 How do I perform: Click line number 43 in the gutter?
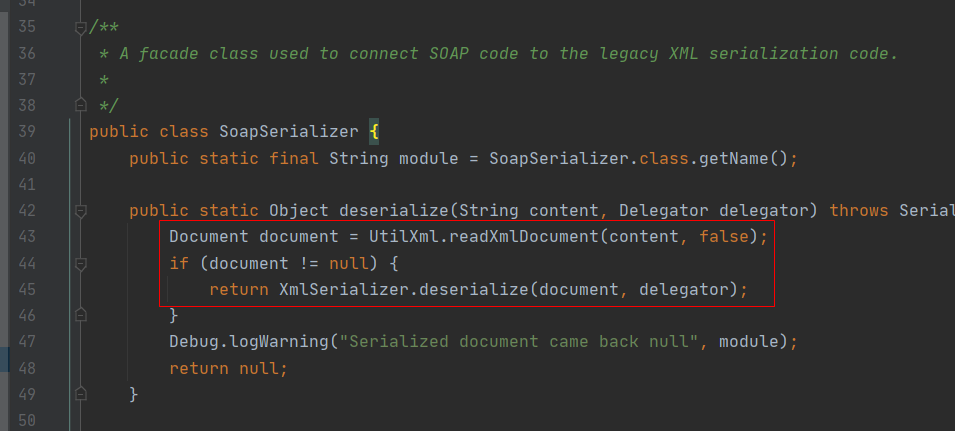[28, 237]
